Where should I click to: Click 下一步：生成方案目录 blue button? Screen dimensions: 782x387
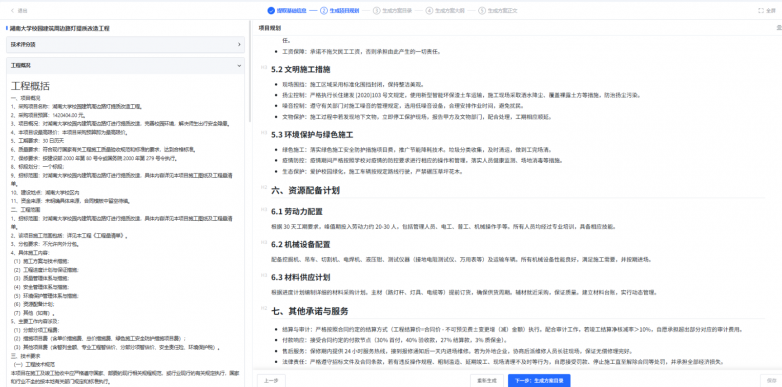point(539,381)
